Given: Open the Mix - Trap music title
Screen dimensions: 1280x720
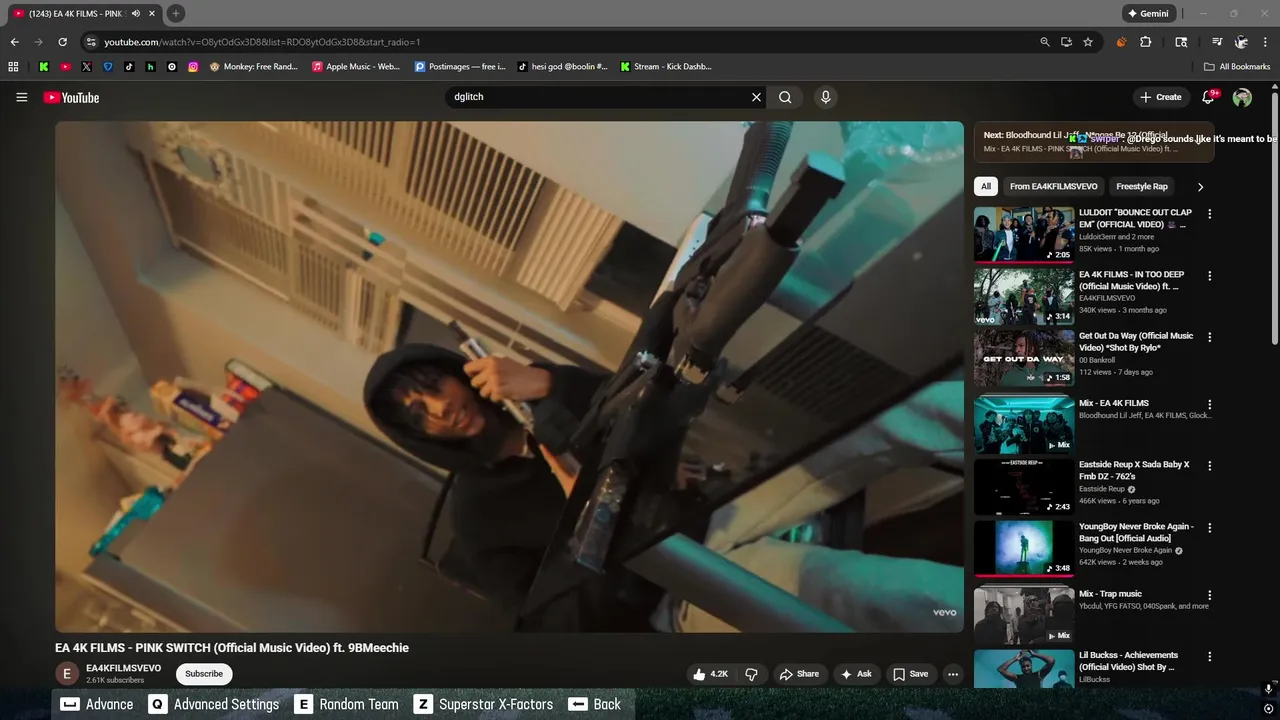Looking at the screenshot, I should pos(1110,594).
